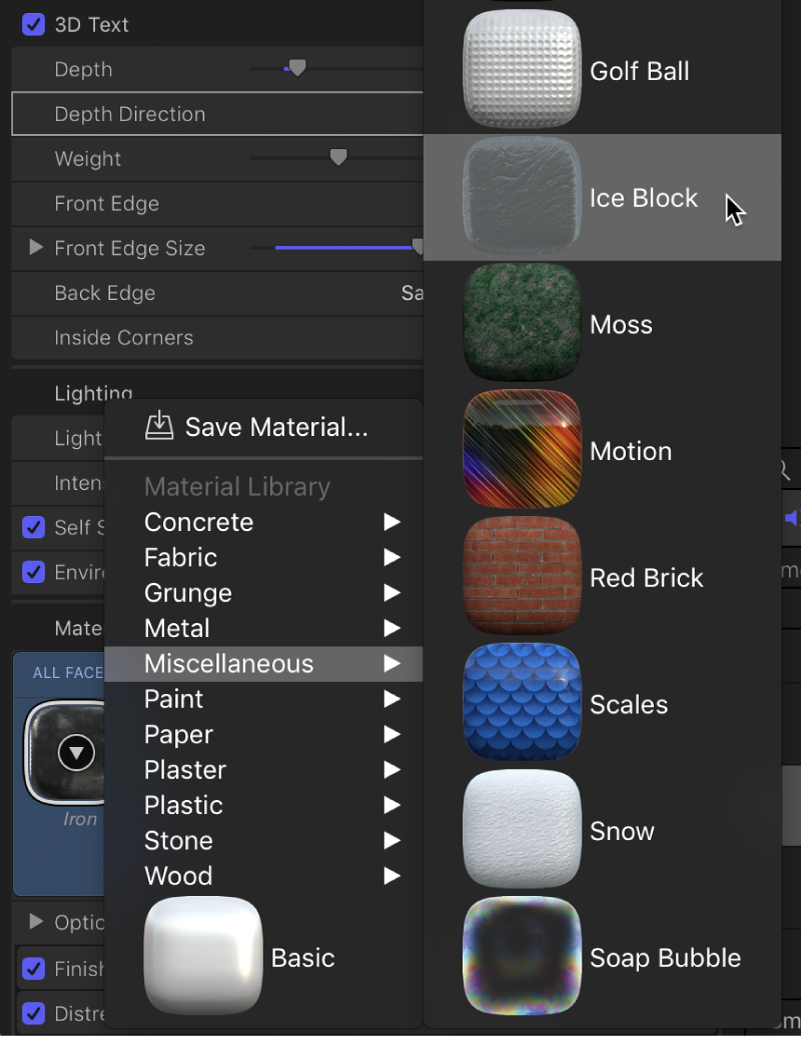Pick the Snow material preview
Screen dimensions: 801x1037
(521, 829)
